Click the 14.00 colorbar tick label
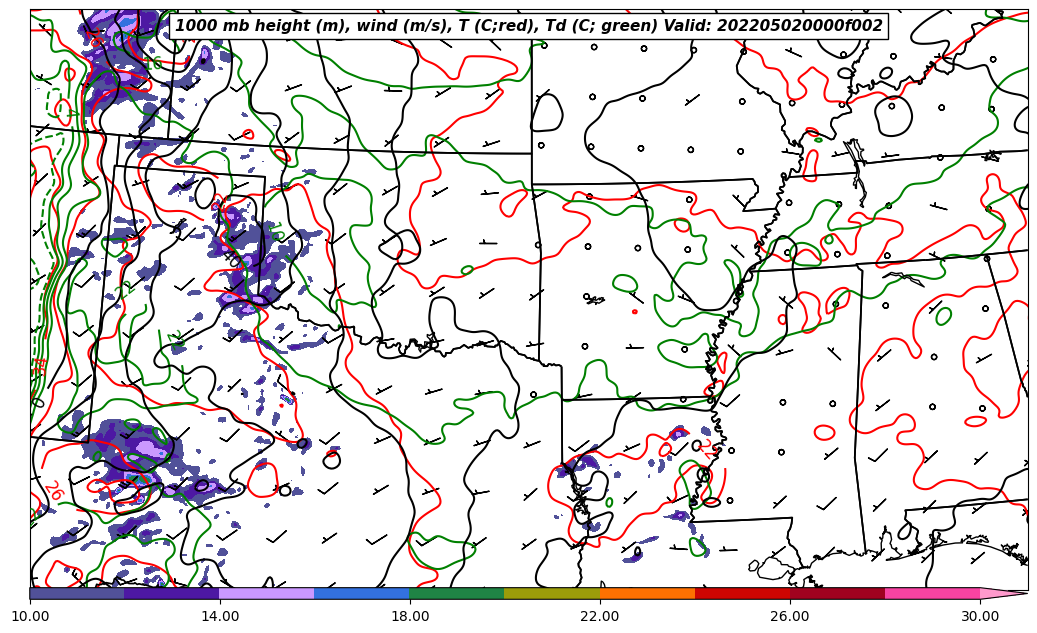The width and height of the screenshot is (1037, 633). (x=220, y=616)
